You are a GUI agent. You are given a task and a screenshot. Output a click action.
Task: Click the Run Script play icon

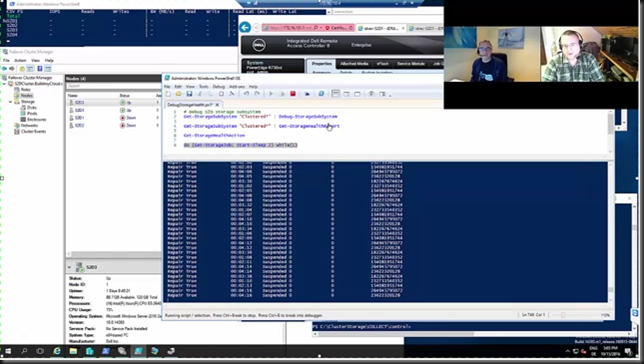(x=271, y=94)
